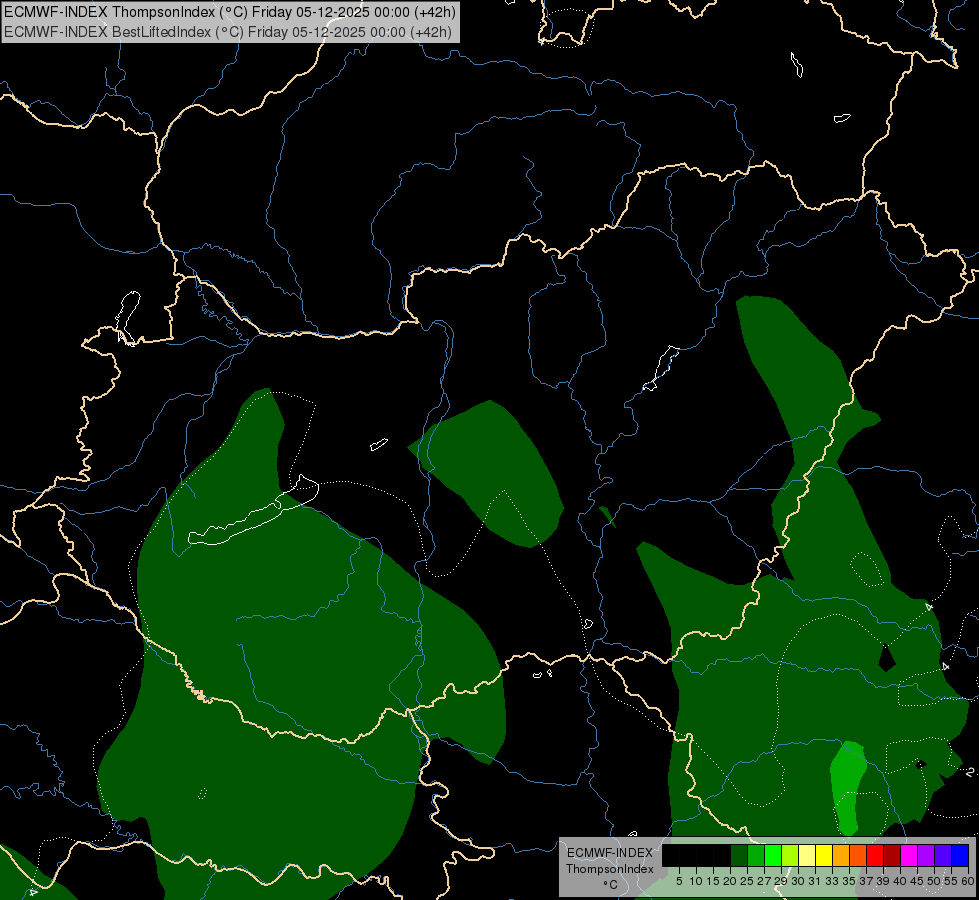
Task: Select the dark green 20–25 legend swatch
Action: [739, 855]
